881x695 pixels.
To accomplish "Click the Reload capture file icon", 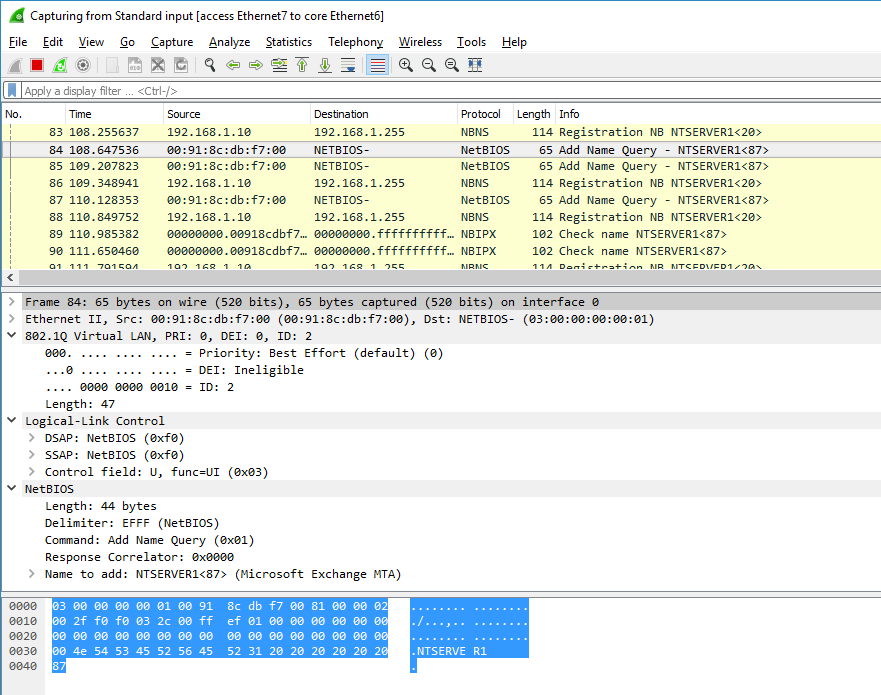I will coord(181,65).
